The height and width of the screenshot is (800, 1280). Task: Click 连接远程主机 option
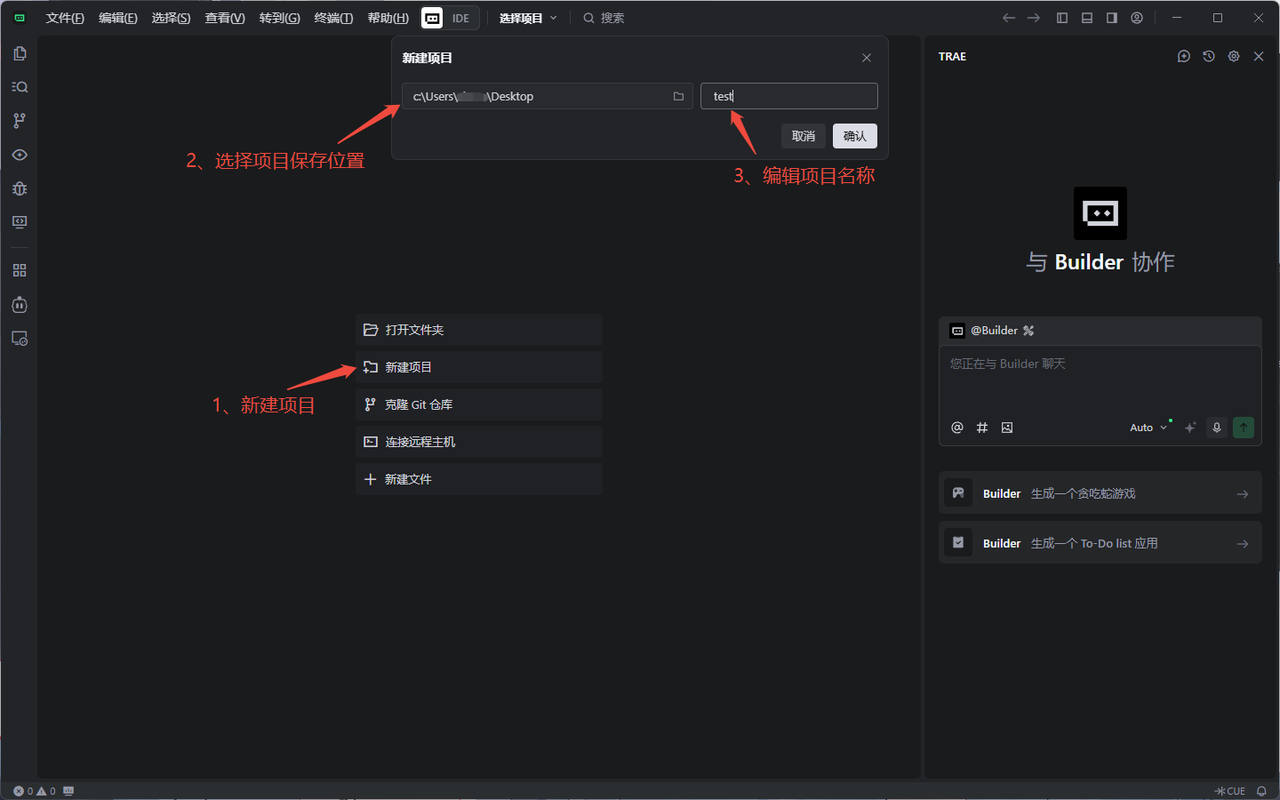coord(479,442)
